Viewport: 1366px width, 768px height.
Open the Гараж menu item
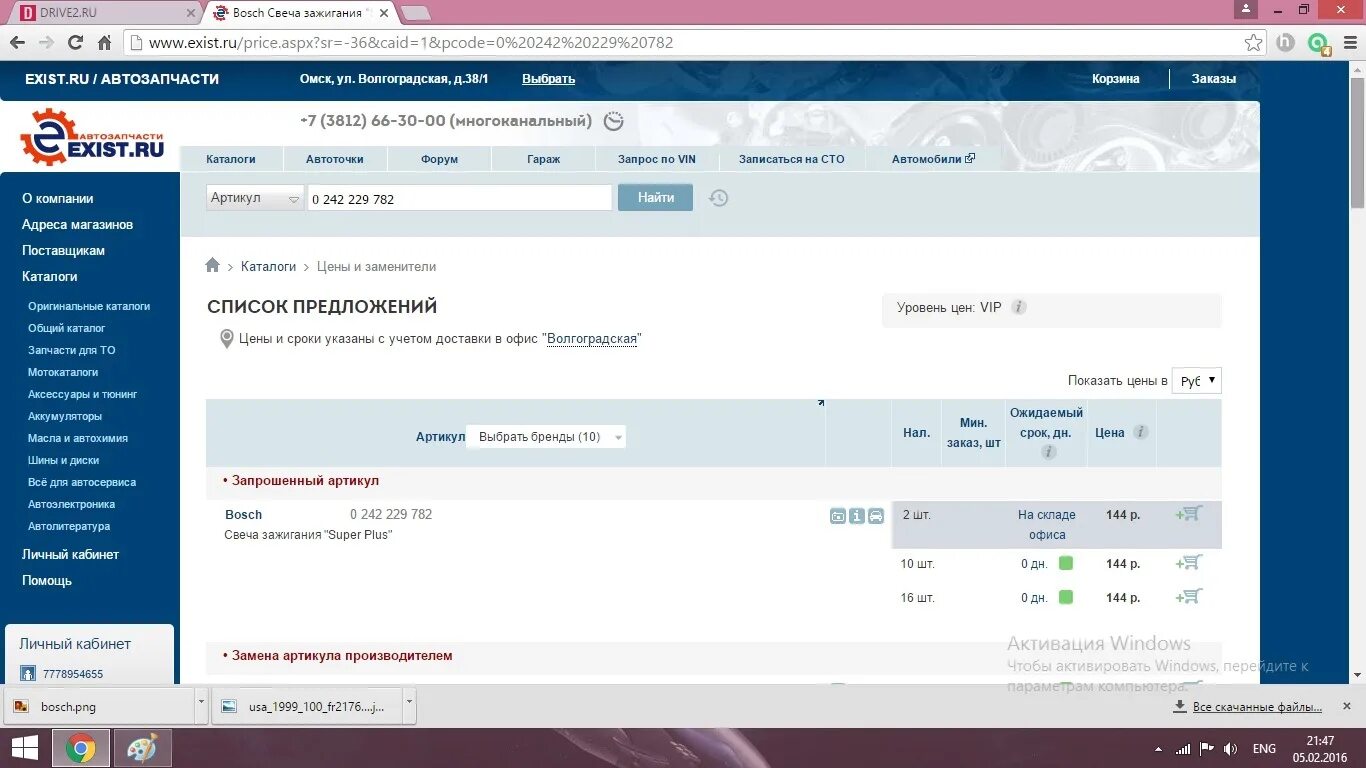click(543, 159)
